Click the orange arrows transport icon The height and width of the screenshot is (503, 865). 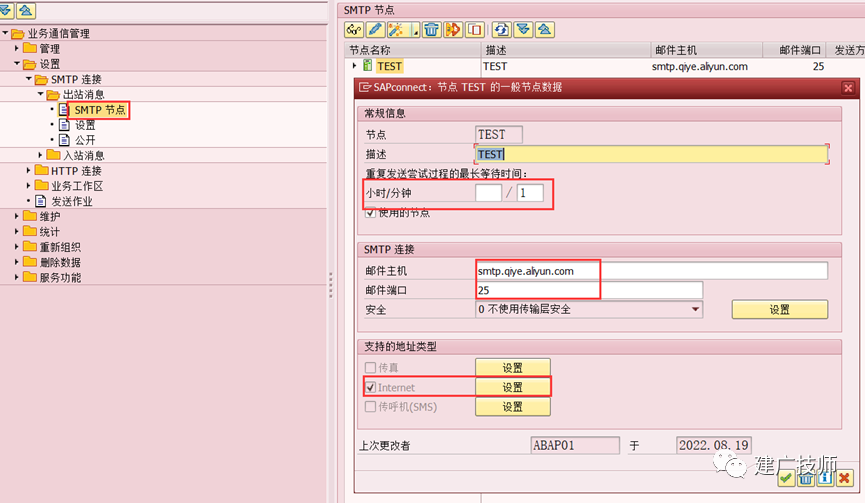coord(453,30)
